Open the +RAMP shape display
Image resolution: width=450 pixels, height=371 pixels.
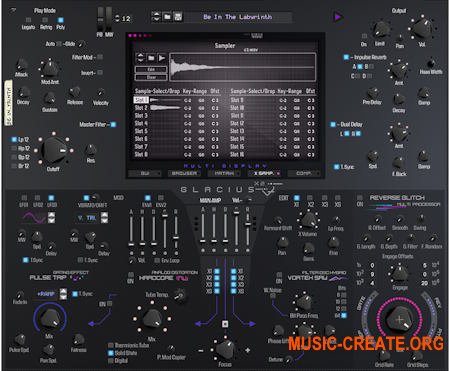pyautogui.click(x=46, y=294)
